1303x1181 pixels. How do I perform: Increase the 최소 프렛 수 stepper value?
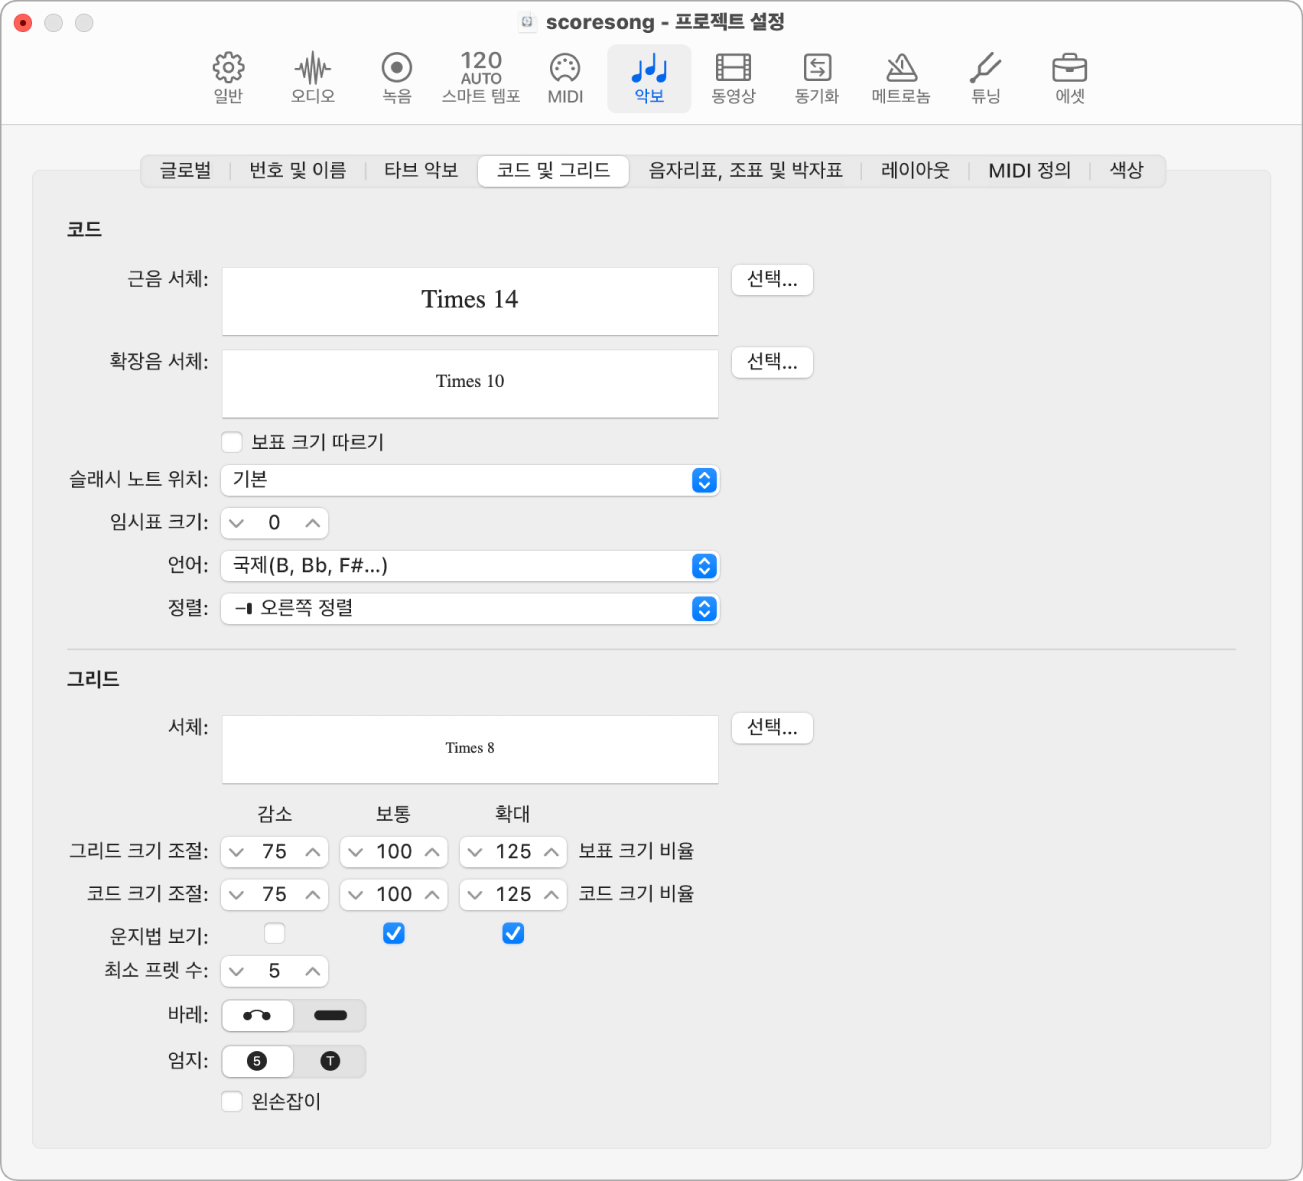[313, 971]
